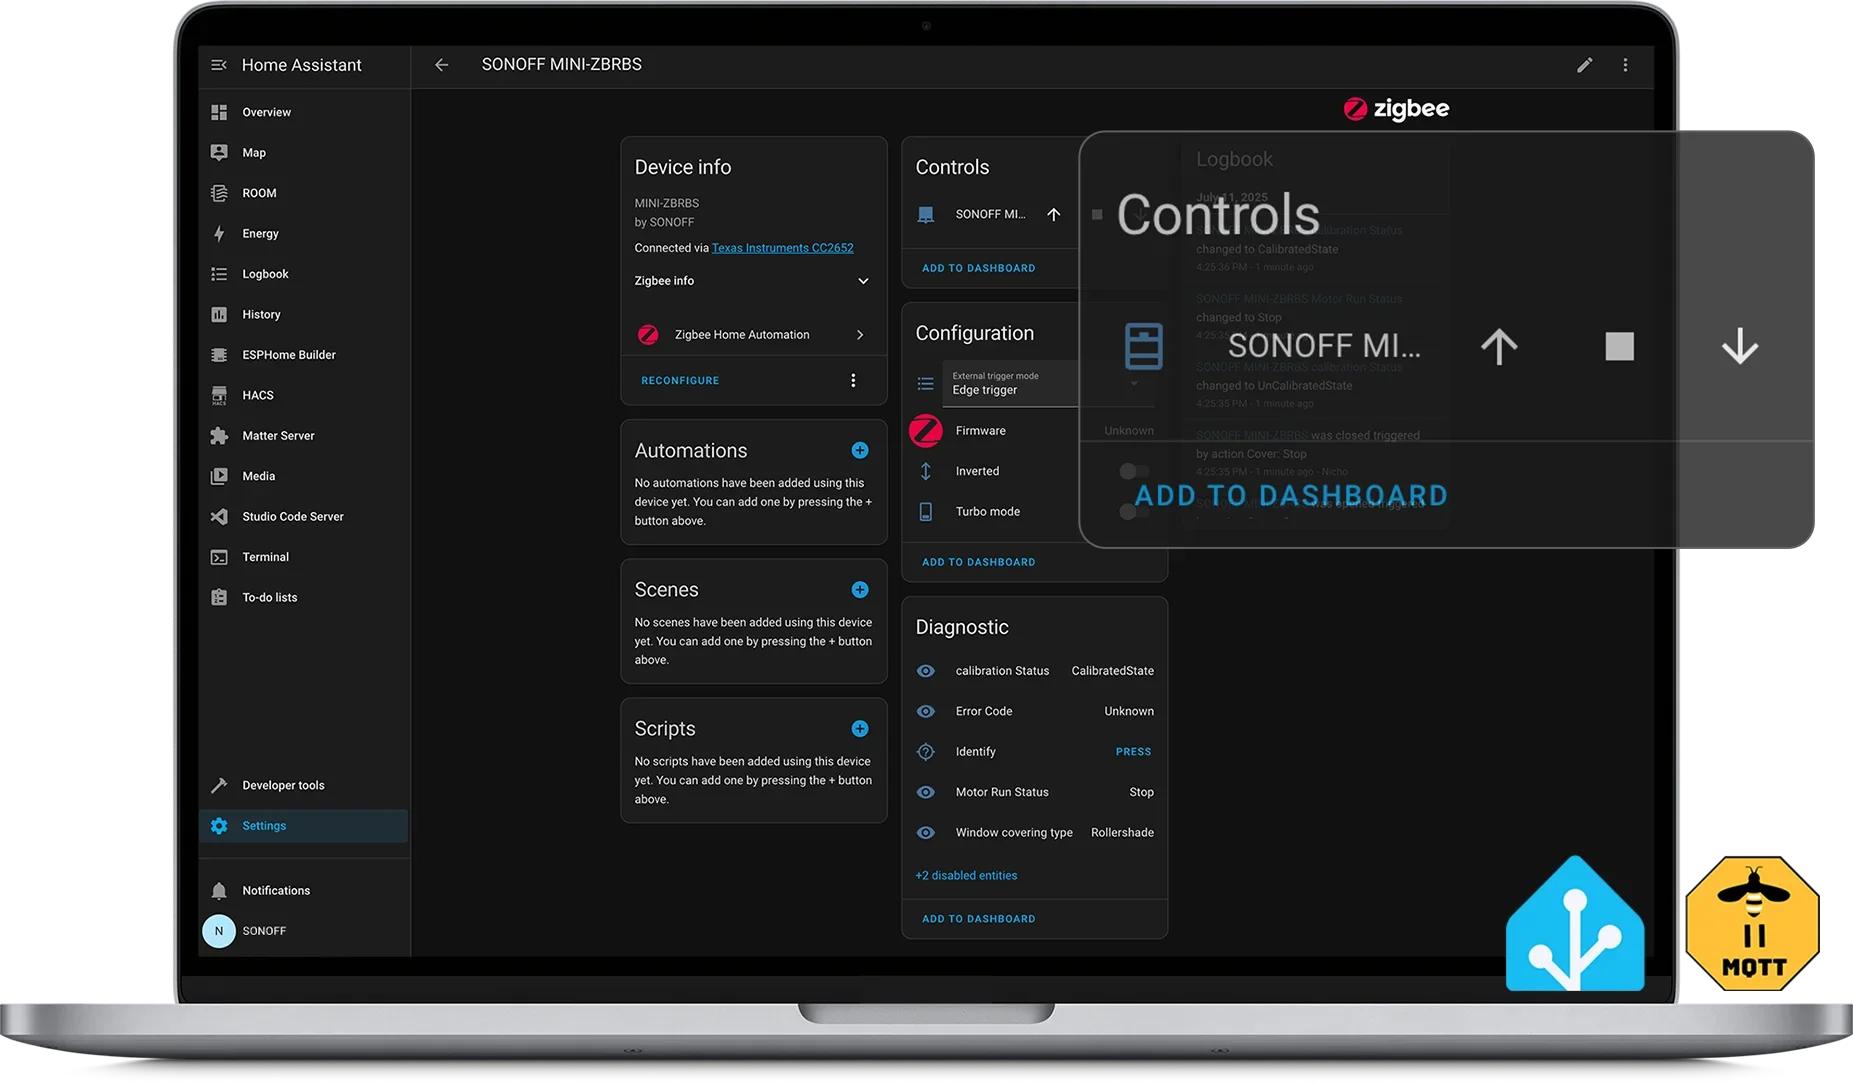Toggle the eye icon for calibration Status
The height and width of the screenshot is (1083, 1853).
pyautogui.click(x=926, y=671)
